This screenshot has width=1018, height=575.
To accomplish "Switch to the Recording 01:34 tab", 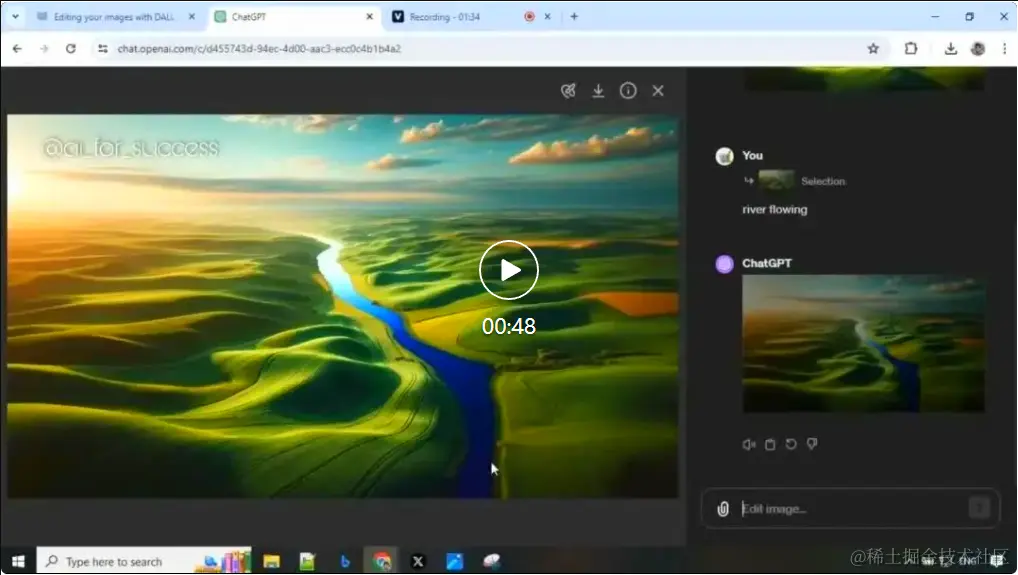I will pos(445,17).
